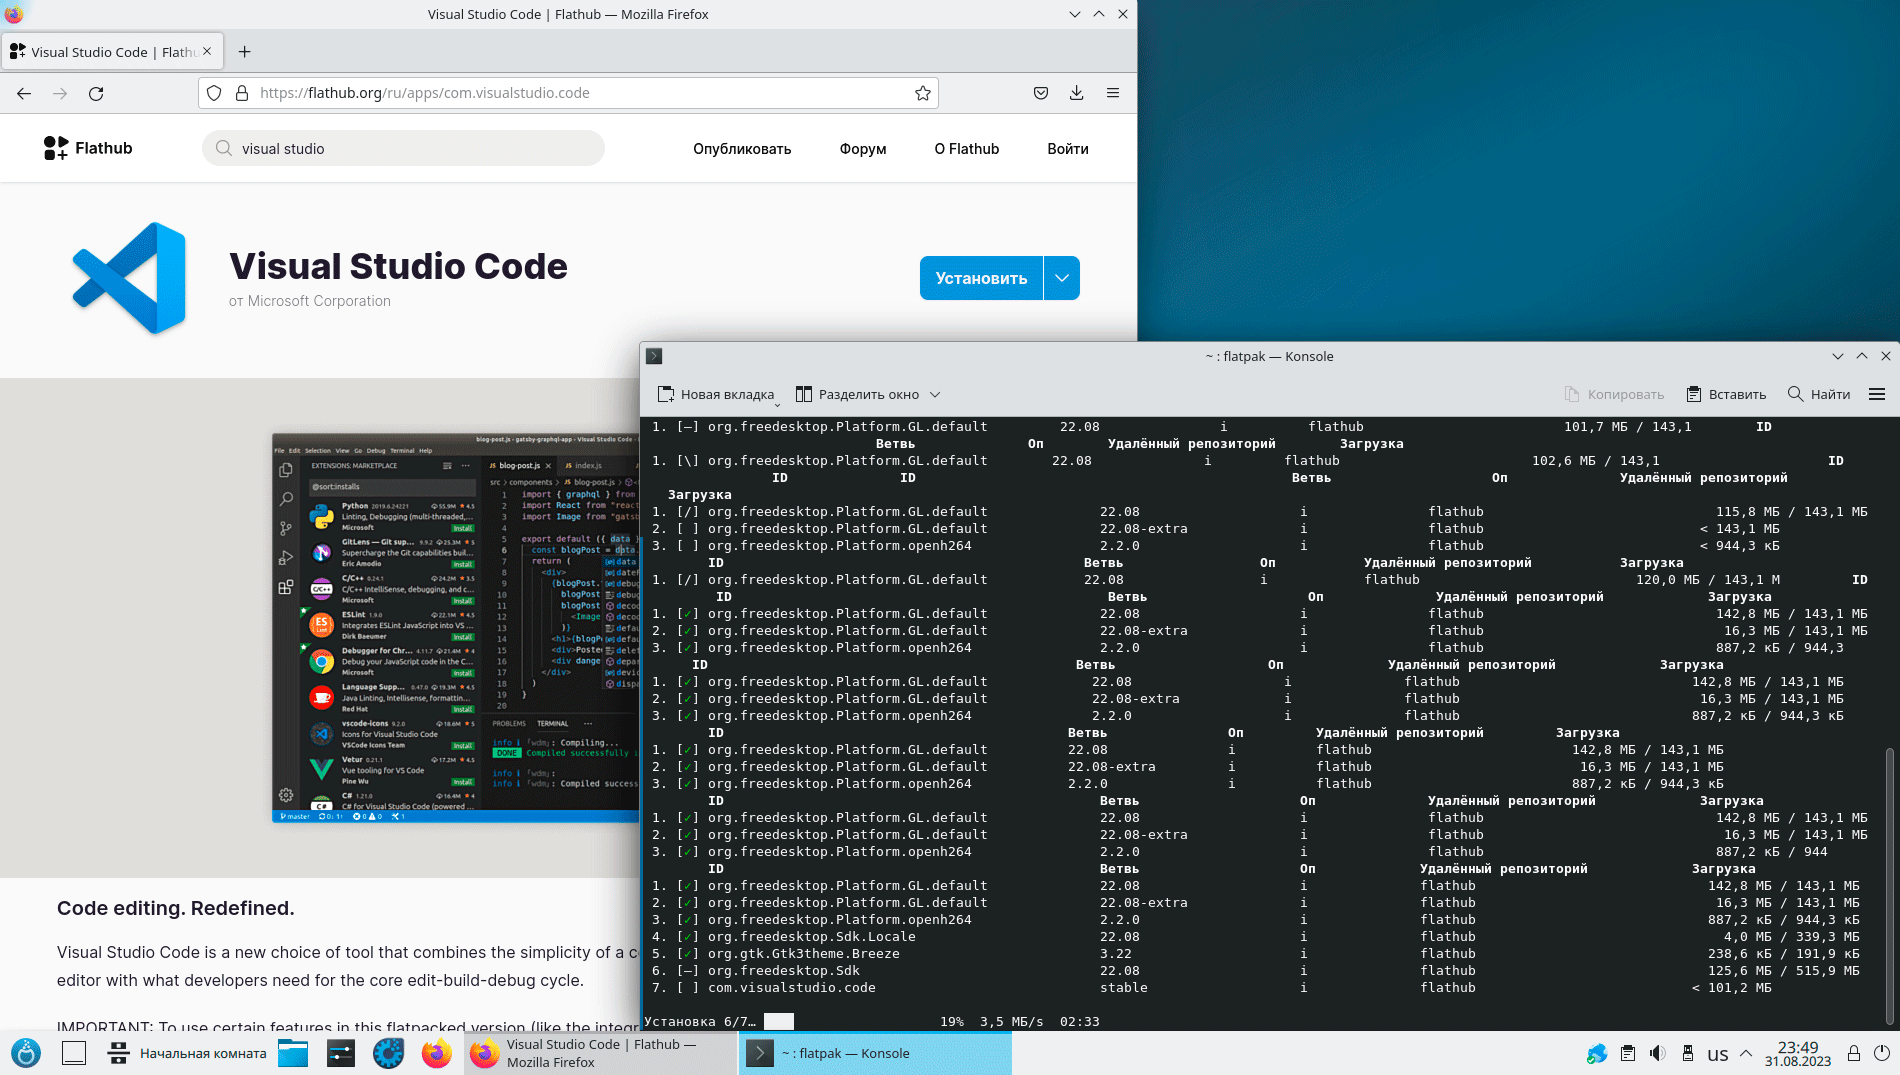Viewport: 1900px width, 1075px height.
Task: Open the VS Code screenshot thumbnail
Action: pyautogui.click(x=456, y=628)
